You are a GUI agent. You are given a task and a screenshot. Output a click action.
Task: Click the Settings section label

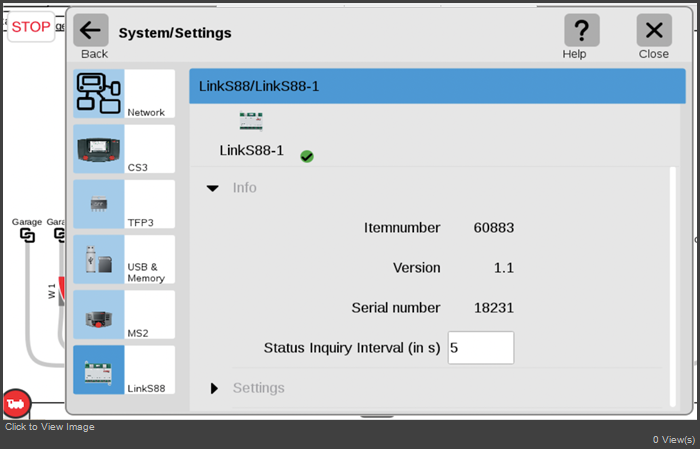click(x=258, y=388)
